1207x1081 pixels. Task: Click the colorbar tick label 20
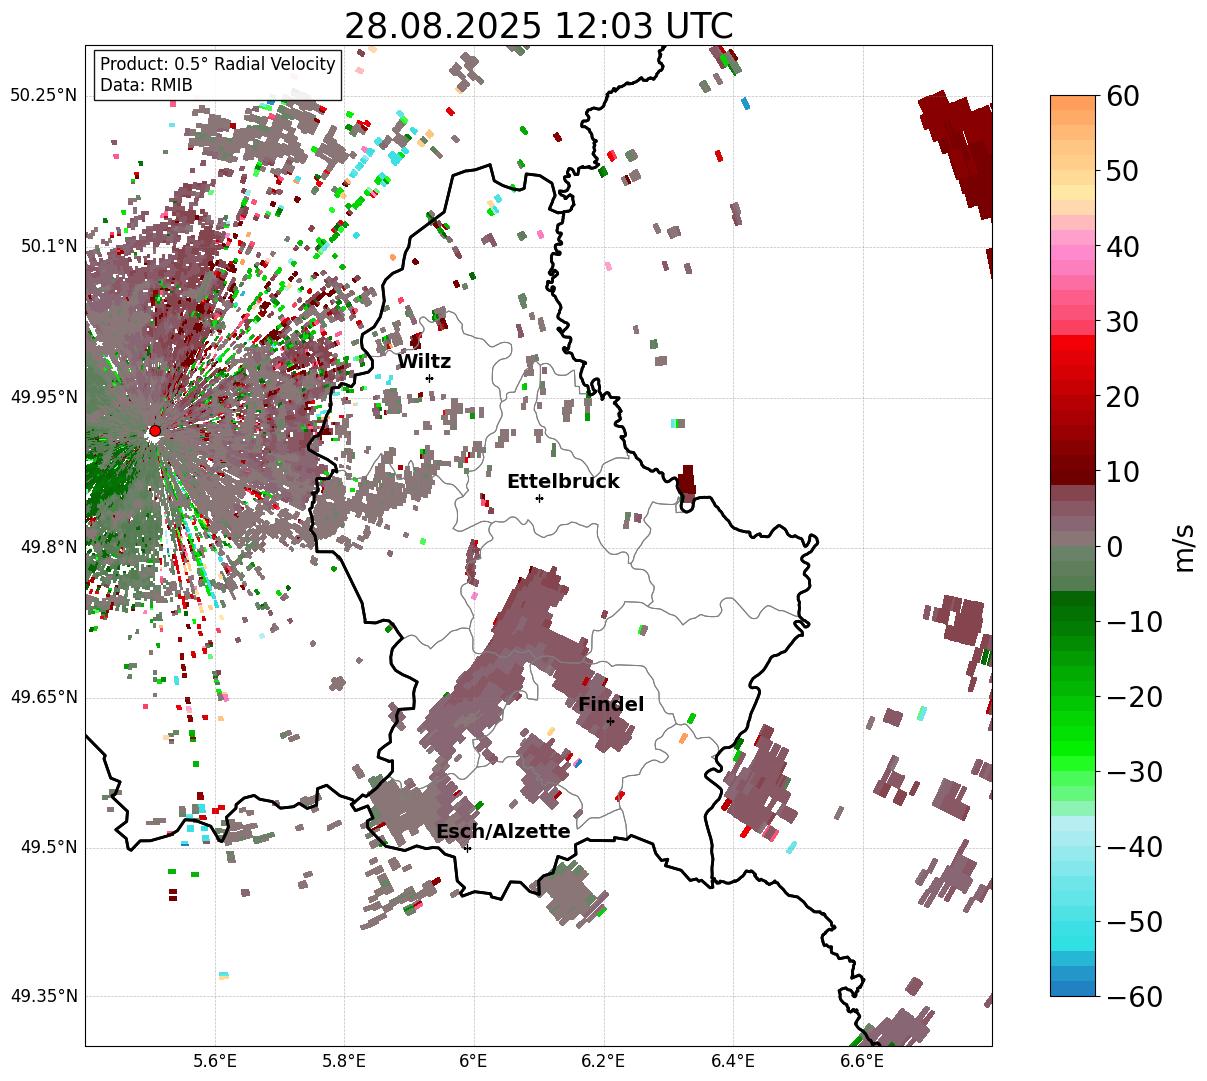(1121, 397)
